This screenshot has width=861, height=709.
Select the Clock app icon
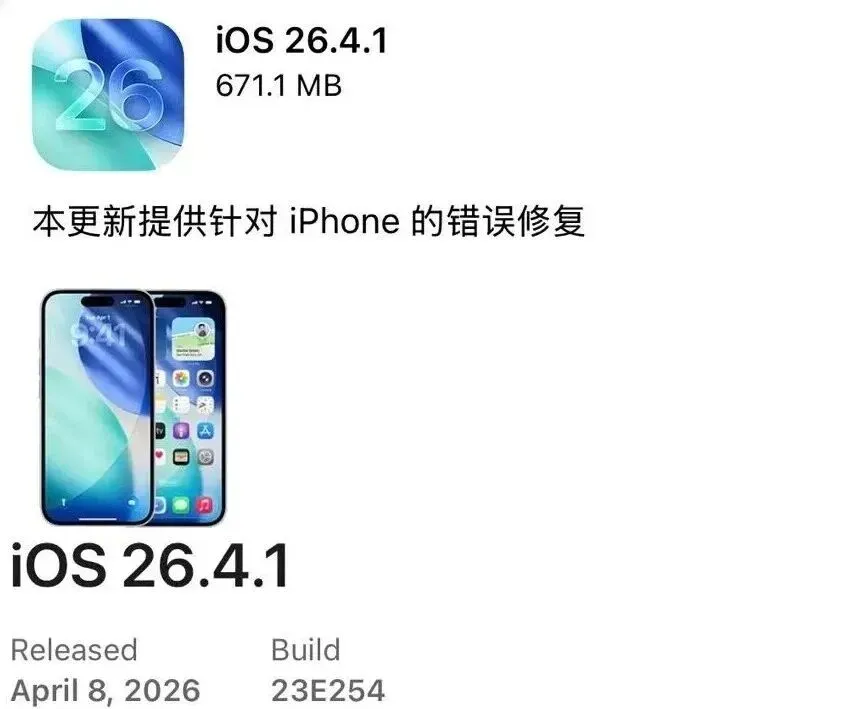click(205, 405)
